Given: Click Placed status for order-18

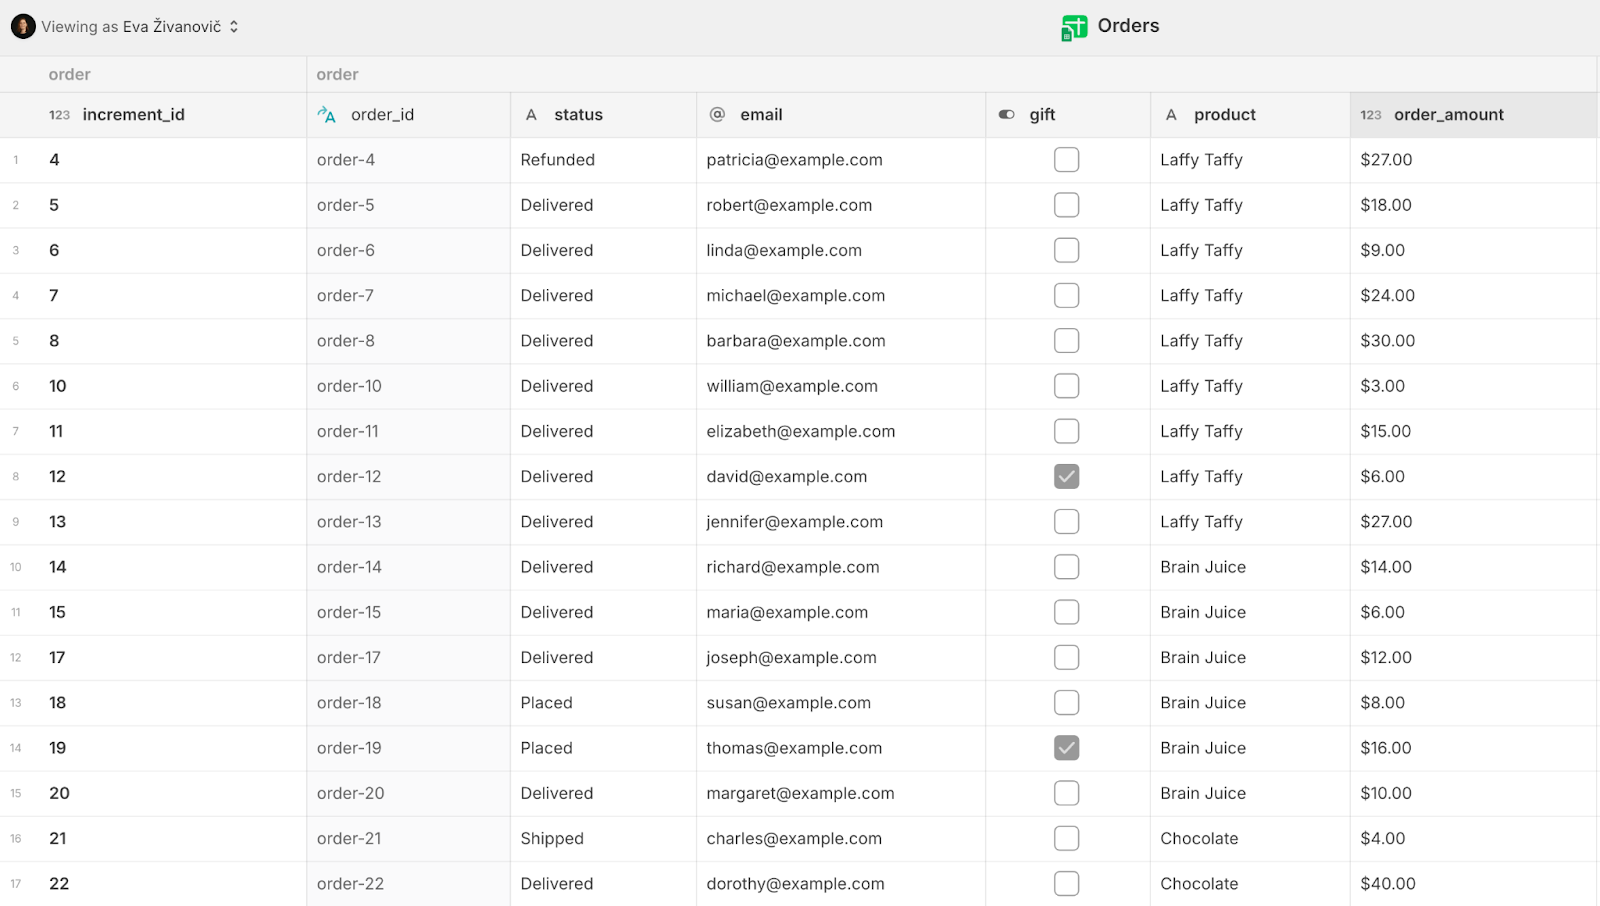Looking at the screenshot, I should [603, 703].
